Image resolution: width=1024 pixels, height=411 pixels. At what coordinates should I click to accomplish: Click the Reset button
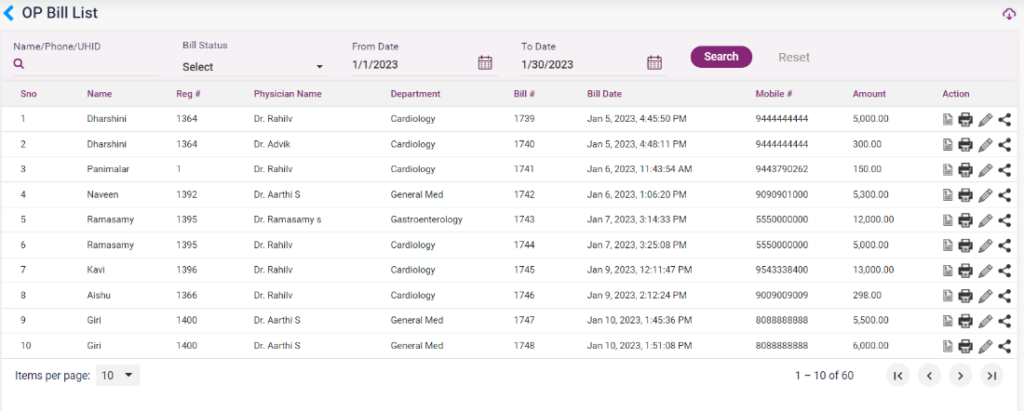(794, 57)
